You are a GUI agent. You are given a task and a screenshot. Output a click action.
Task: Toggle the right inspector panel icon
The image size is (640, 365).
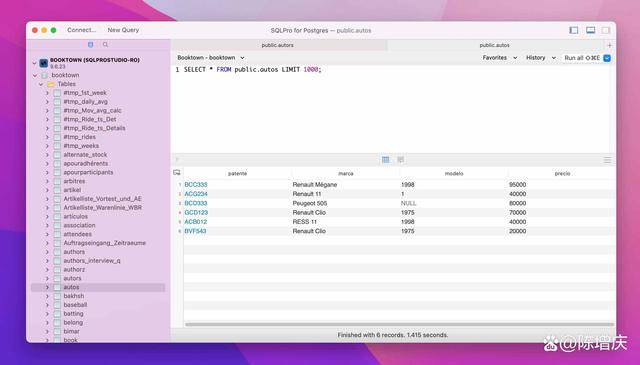(606, 30)
